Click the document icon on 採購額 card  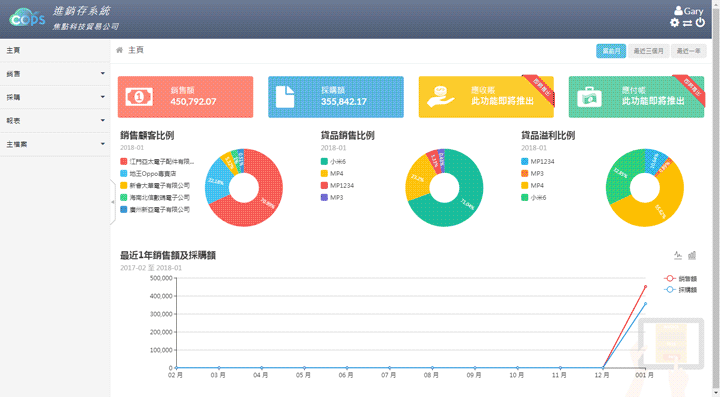click(x=285, y=97)
